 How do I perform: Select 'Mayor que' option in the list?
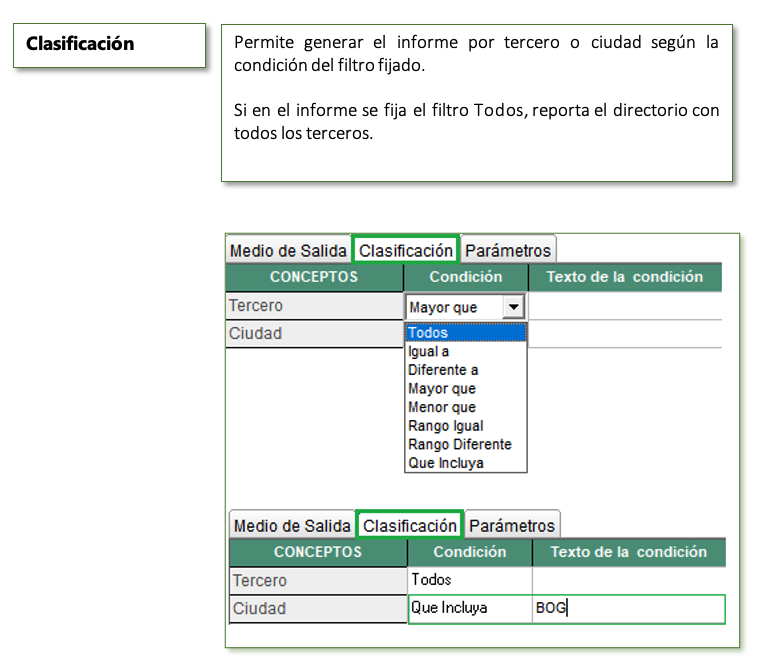[x=466, y=389]
